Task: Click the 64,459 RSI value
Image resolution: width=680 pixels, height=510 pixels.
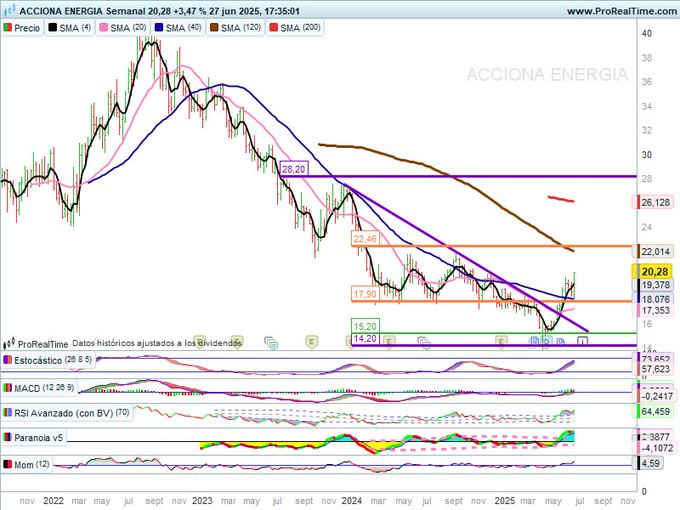Action: click(x=655, y=411)
